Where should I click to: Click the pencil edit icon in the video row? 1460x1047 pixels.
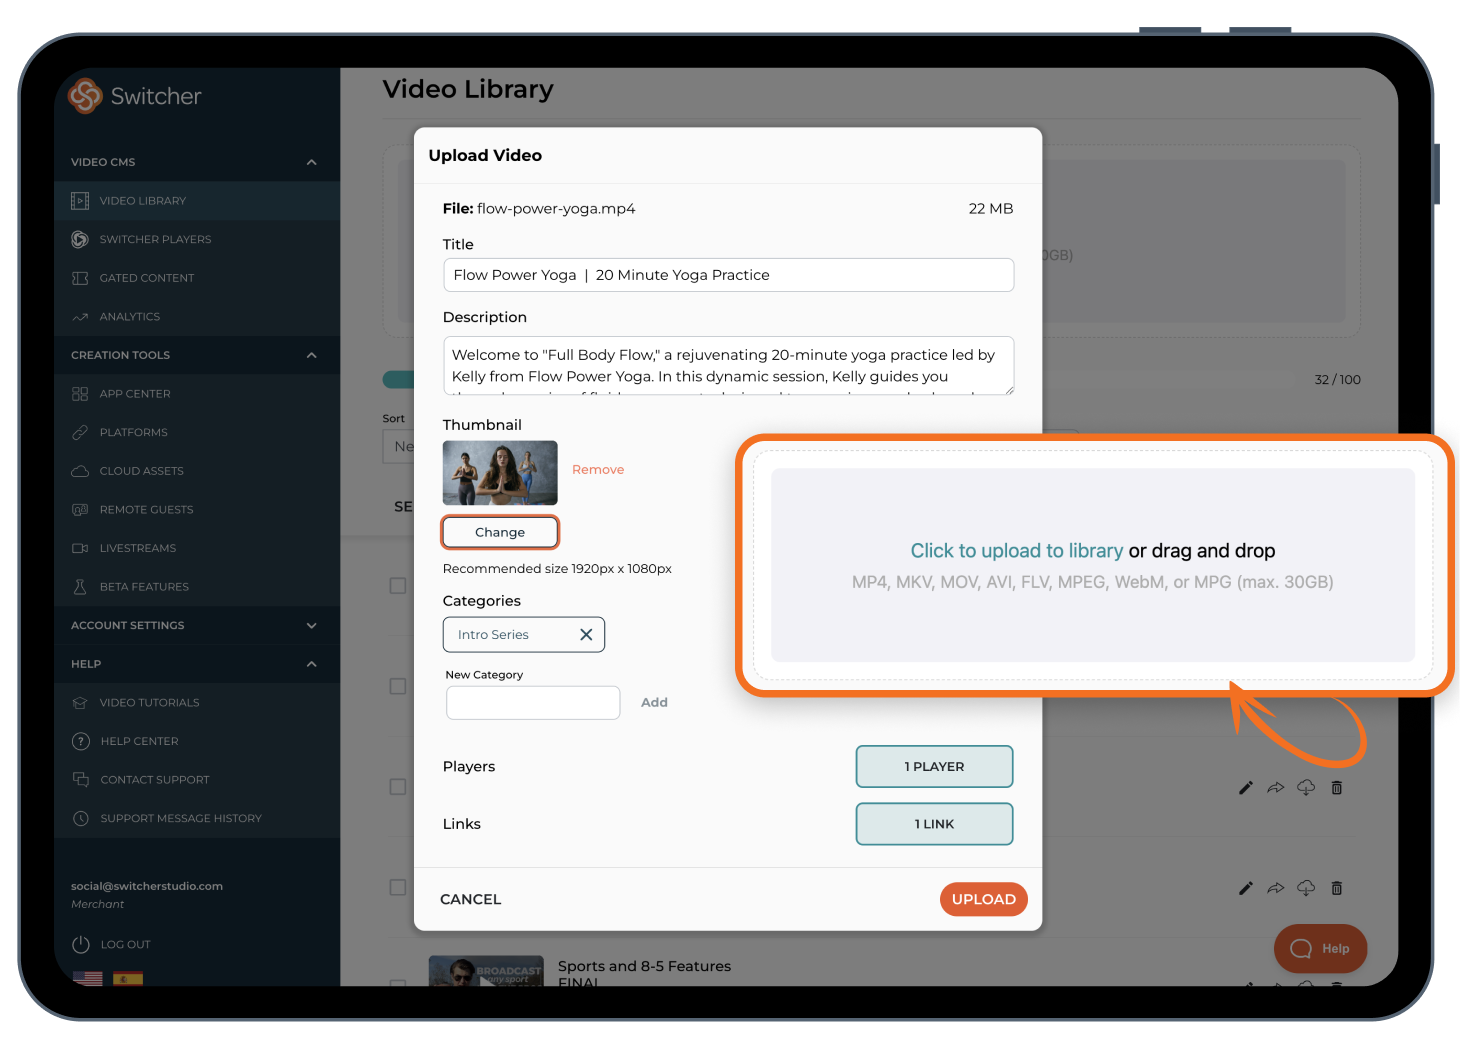(x=1246, y=788)
